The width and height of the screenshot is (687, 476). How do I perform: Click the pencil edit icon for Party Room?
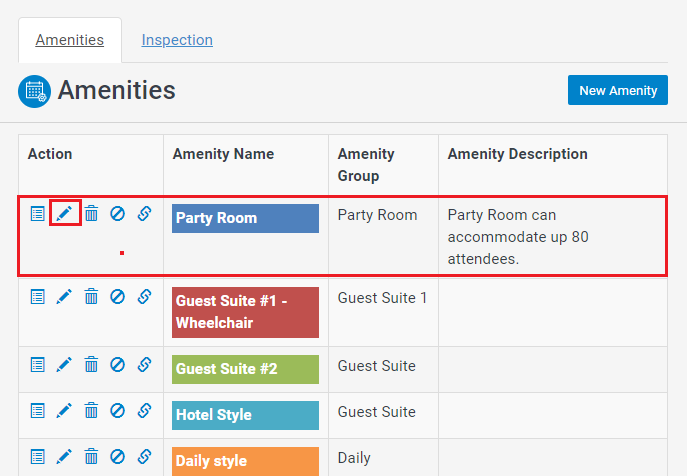coord(65,213)
